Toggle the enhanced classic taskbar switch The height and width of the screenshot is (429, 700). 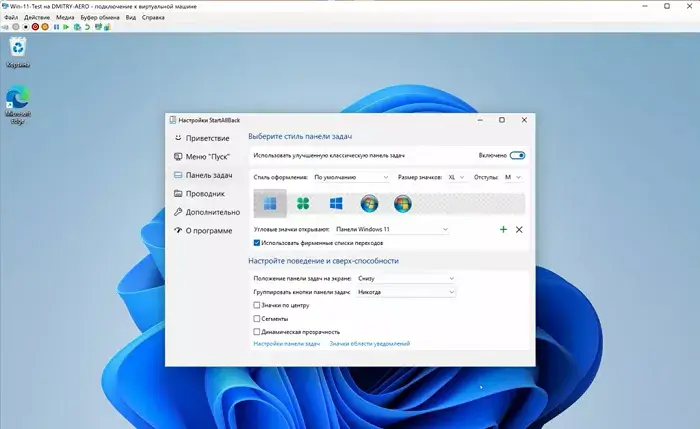coord(517,156)
